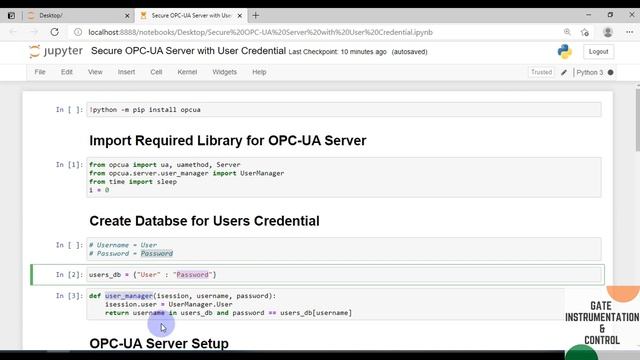
Task: Click the zoom magnifier icon in the address bar
Action: point(567,32)
